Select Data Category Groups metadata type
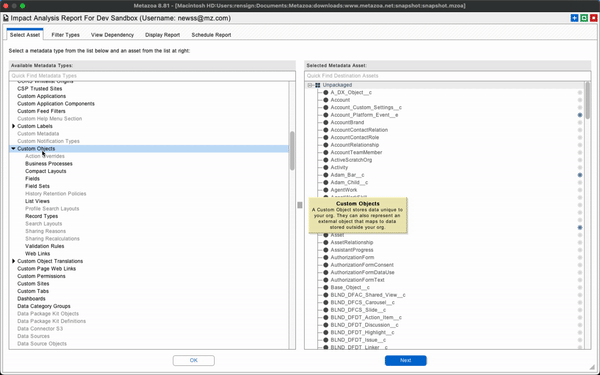 click(44, 306)
